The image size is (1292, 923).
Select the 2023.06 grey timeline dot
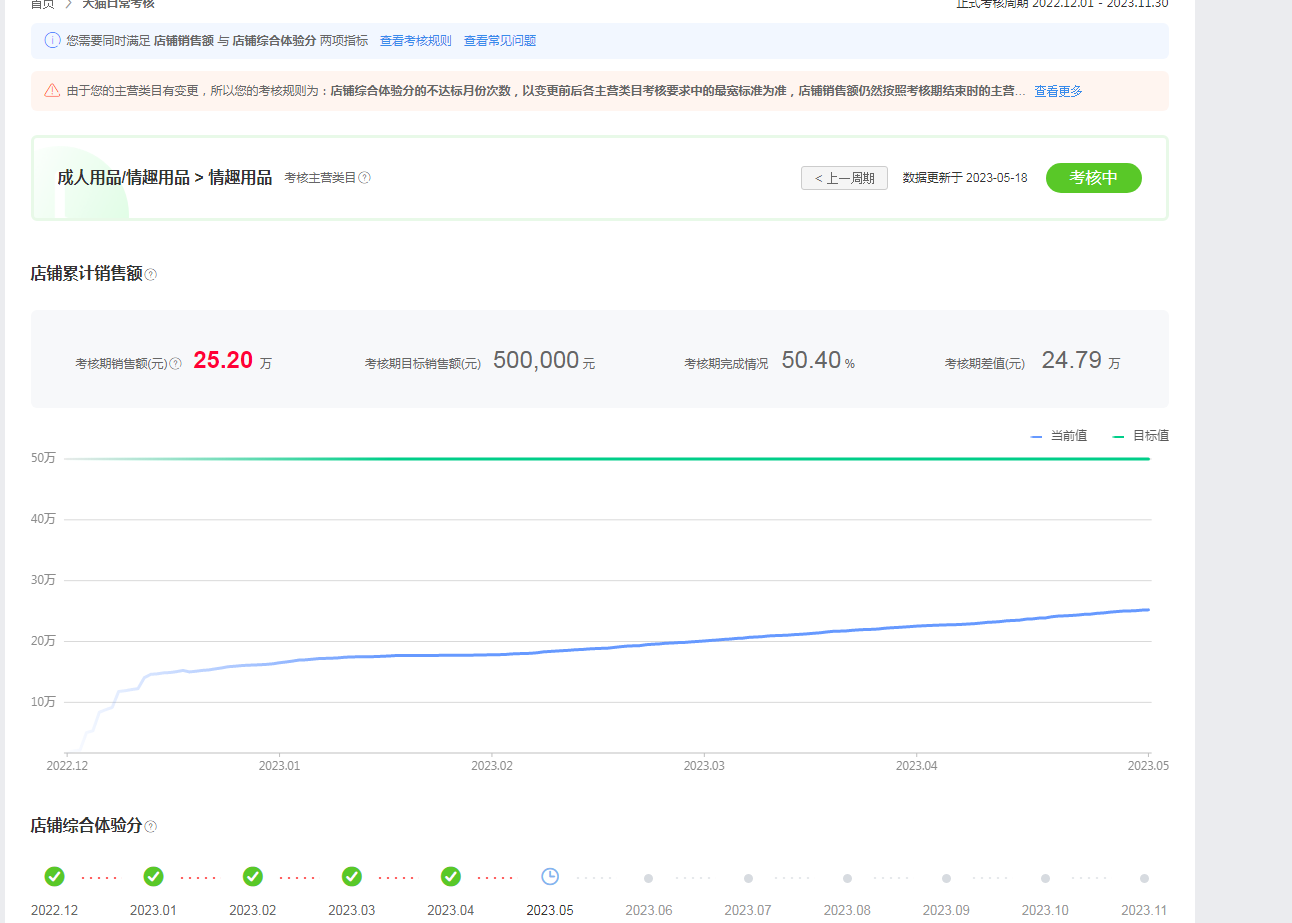(x=649, y=878)
